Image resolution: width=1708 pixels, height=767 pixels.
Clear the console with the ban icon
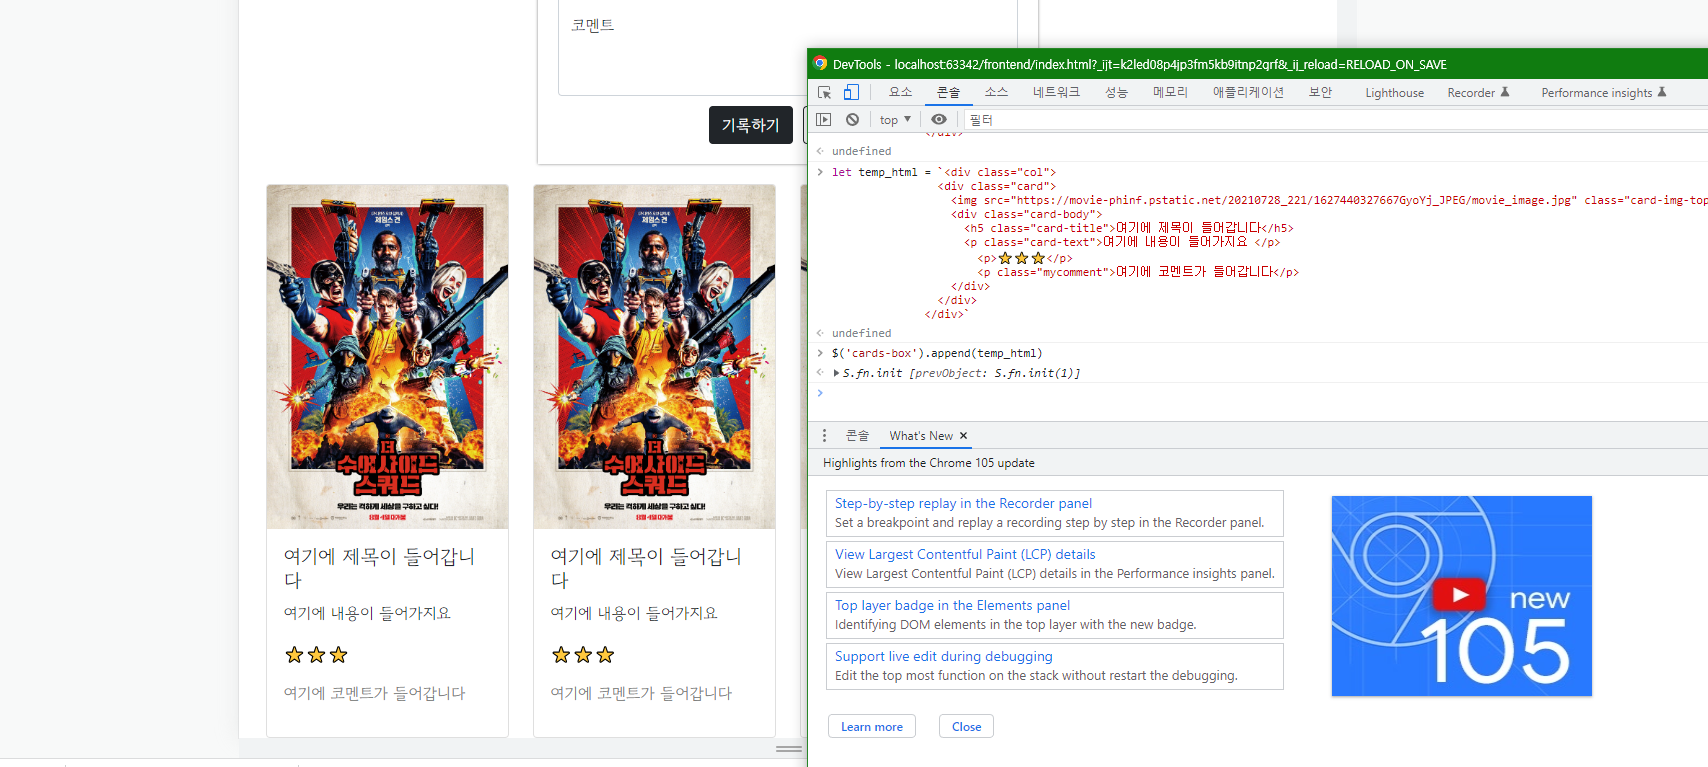point(852,120)
